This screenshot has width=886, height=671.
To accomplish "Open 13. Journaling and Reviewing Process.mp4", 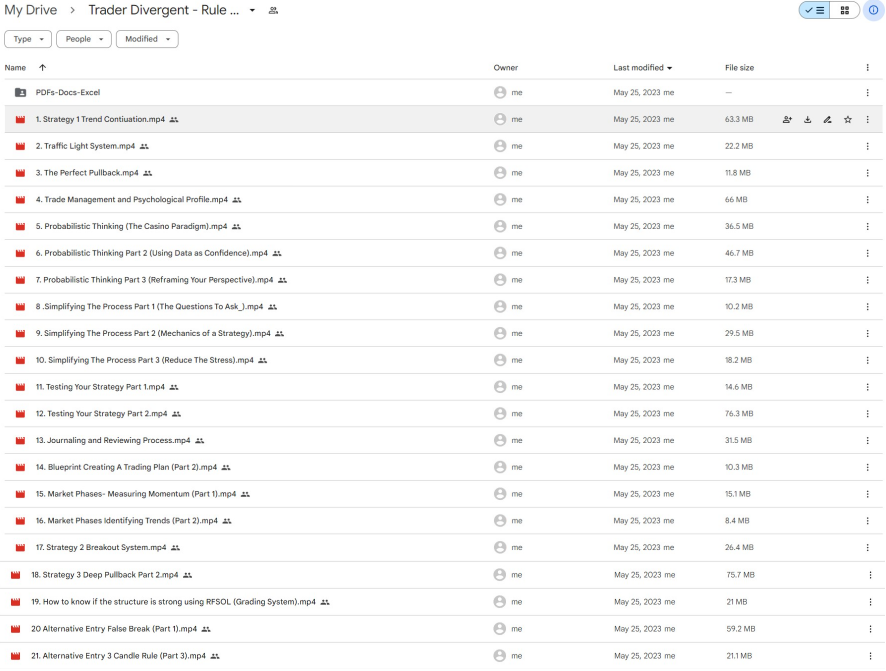I will coord(113,441).
